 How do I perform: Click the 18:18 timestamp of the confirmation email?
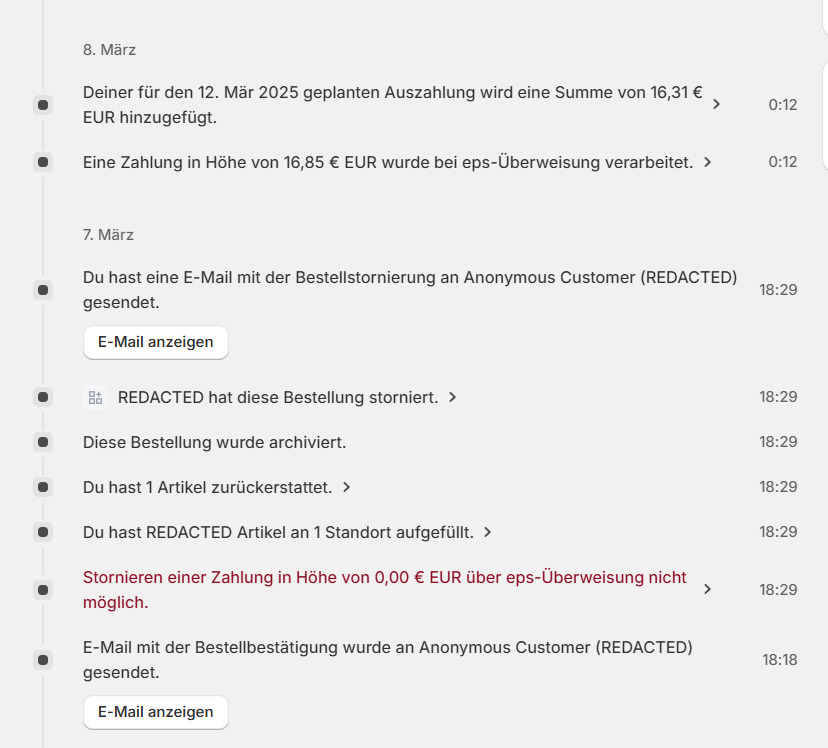(x=779, y=660)
